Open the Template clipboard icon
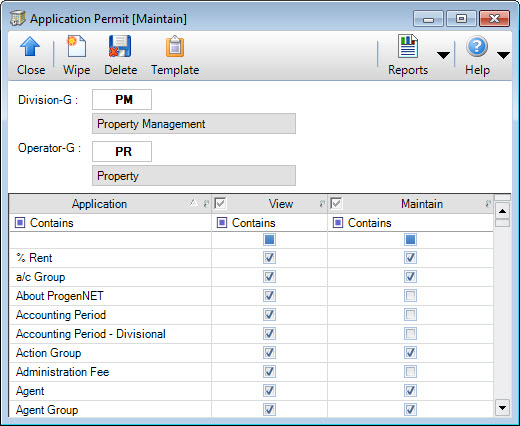520x426 pixels. coord(175,46)
